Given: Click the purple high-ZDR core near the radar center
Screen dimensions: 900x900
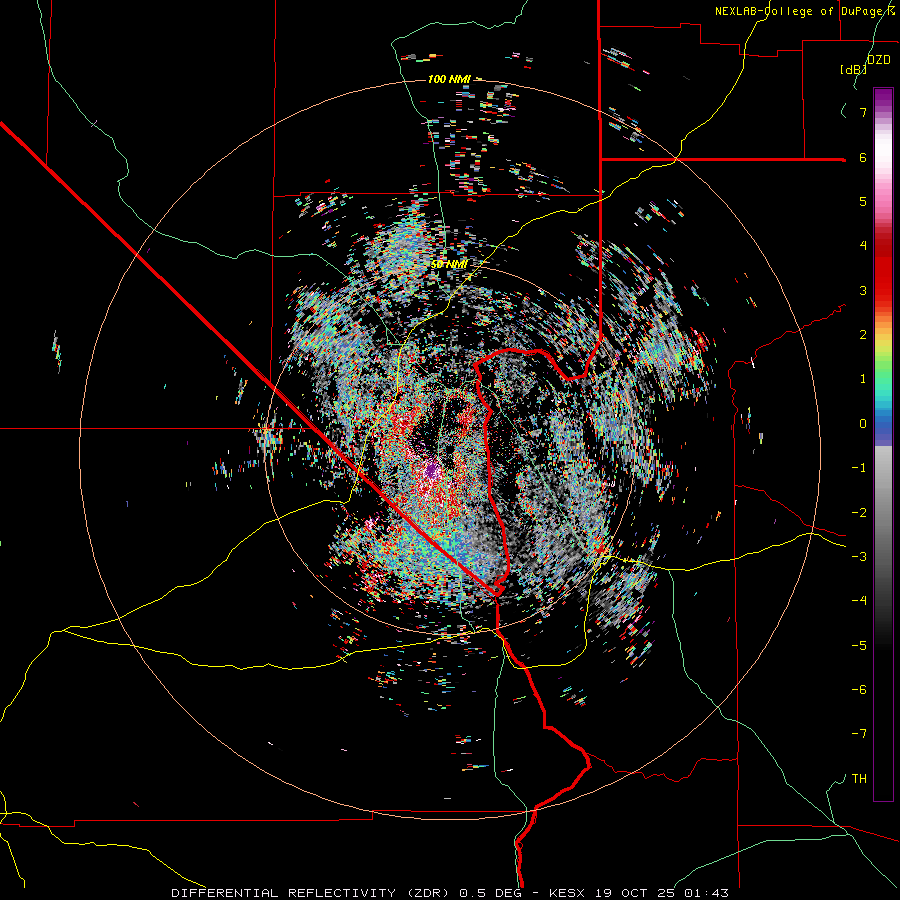Looking at the screenshot, I should (432, 471).
